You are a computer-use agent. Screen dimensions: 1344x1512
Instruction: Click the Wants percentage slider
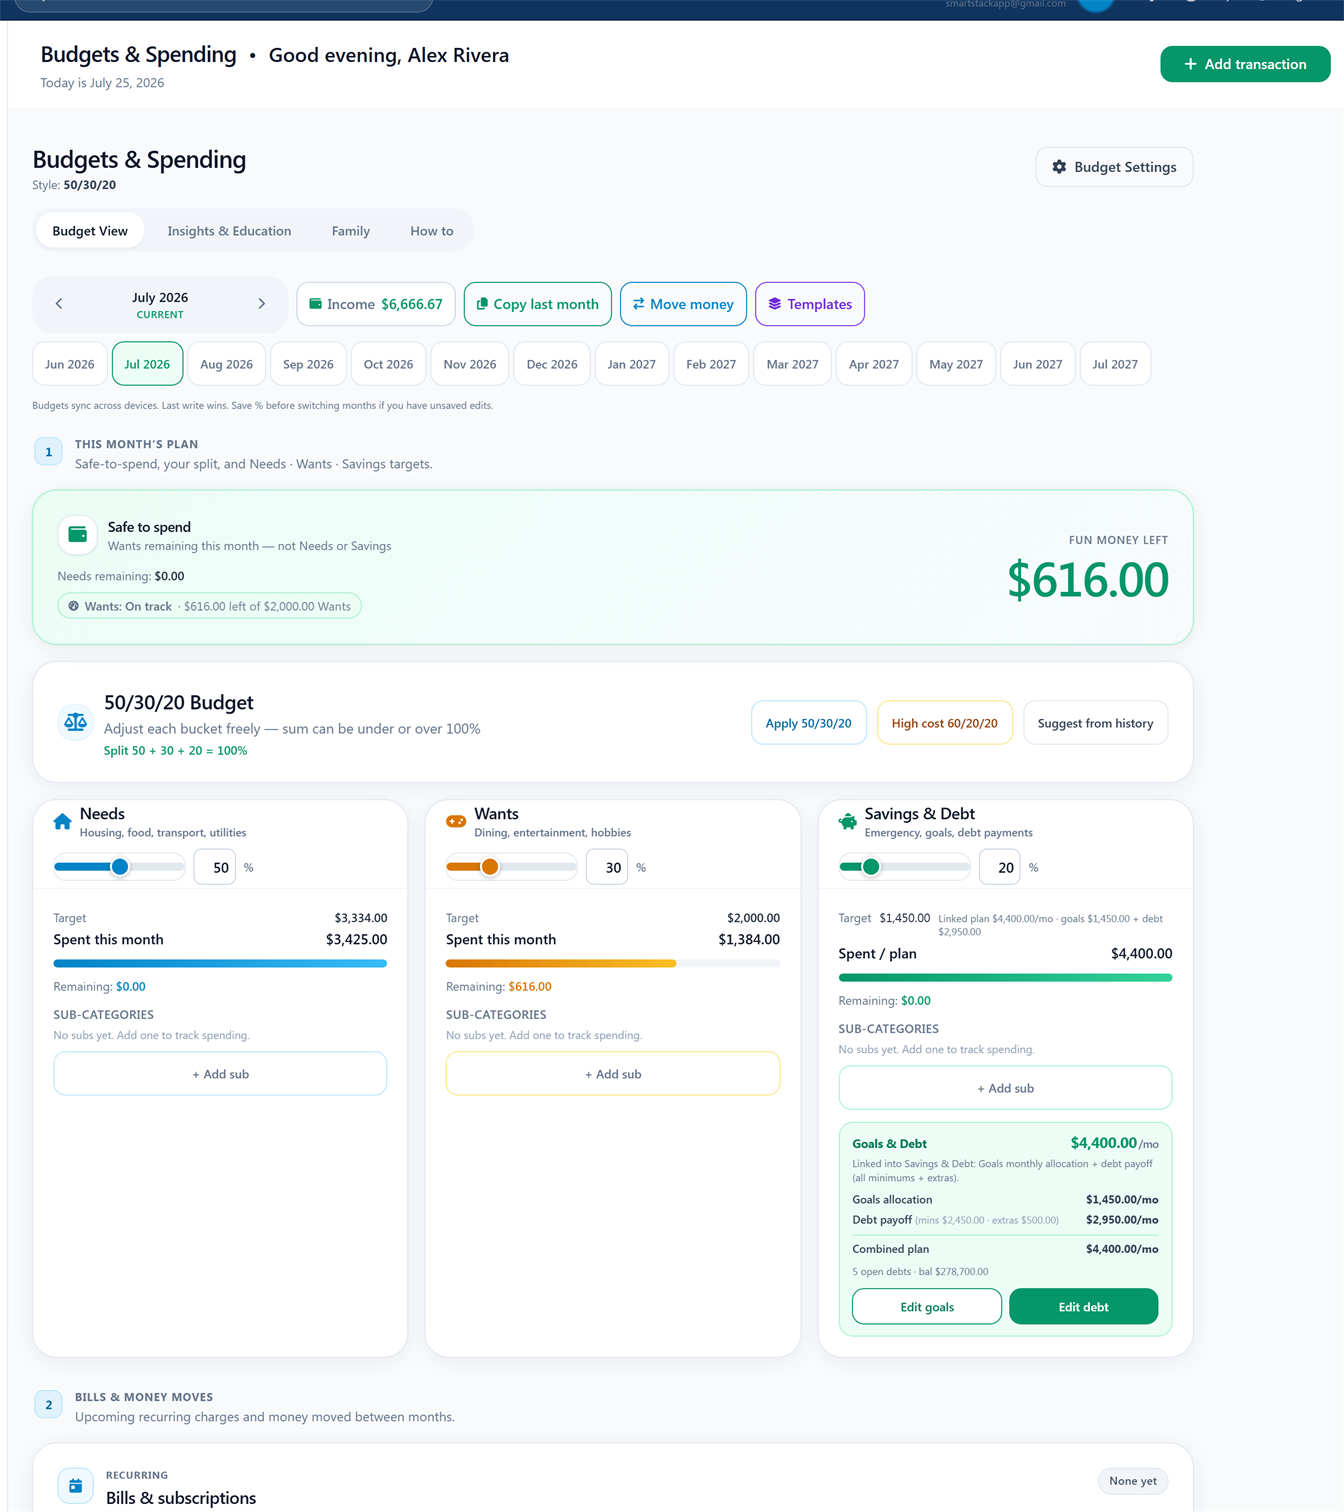512,867
